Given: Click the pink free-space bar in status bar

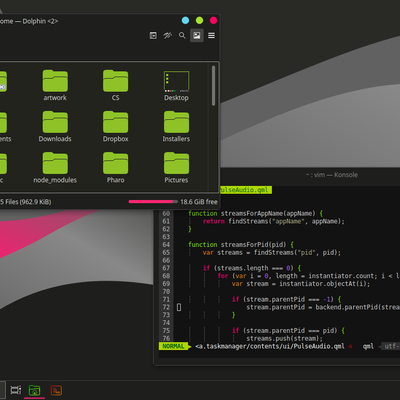Looking at the screenshot, I should tap(153, 202).
